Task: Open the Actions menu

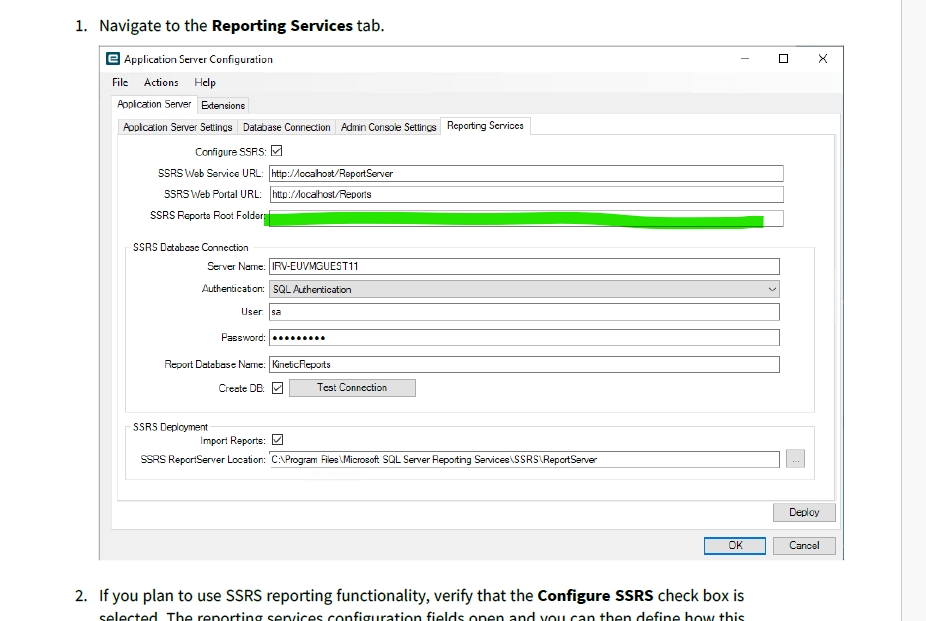Action: coord(161,83)
